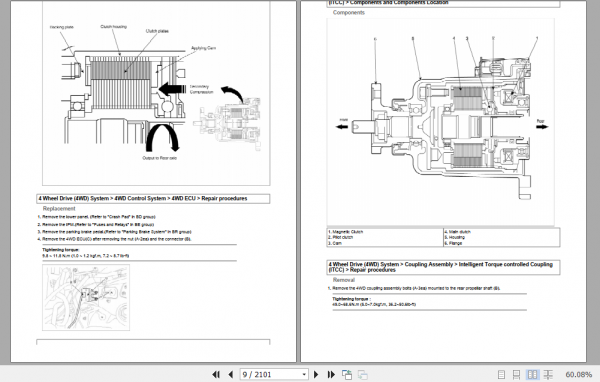Image resolution: width=600 pixels, height=382 pixels.
Task: Jump to the first page
Action: click(216, 374)
